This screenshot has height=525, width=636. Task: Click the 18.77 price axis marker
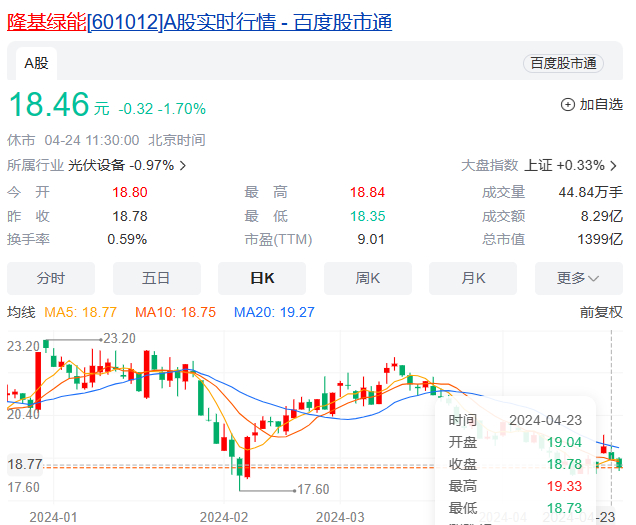coord(25,464)
